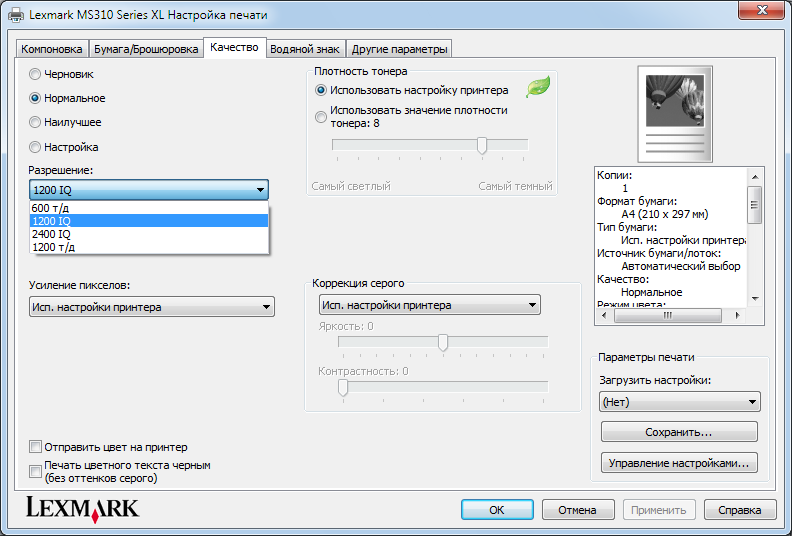Viewport: 792px width, 536px height.
Task: Click 'A4 (210 x 297 мм)' in summary
Action: (x=665, y=214)
